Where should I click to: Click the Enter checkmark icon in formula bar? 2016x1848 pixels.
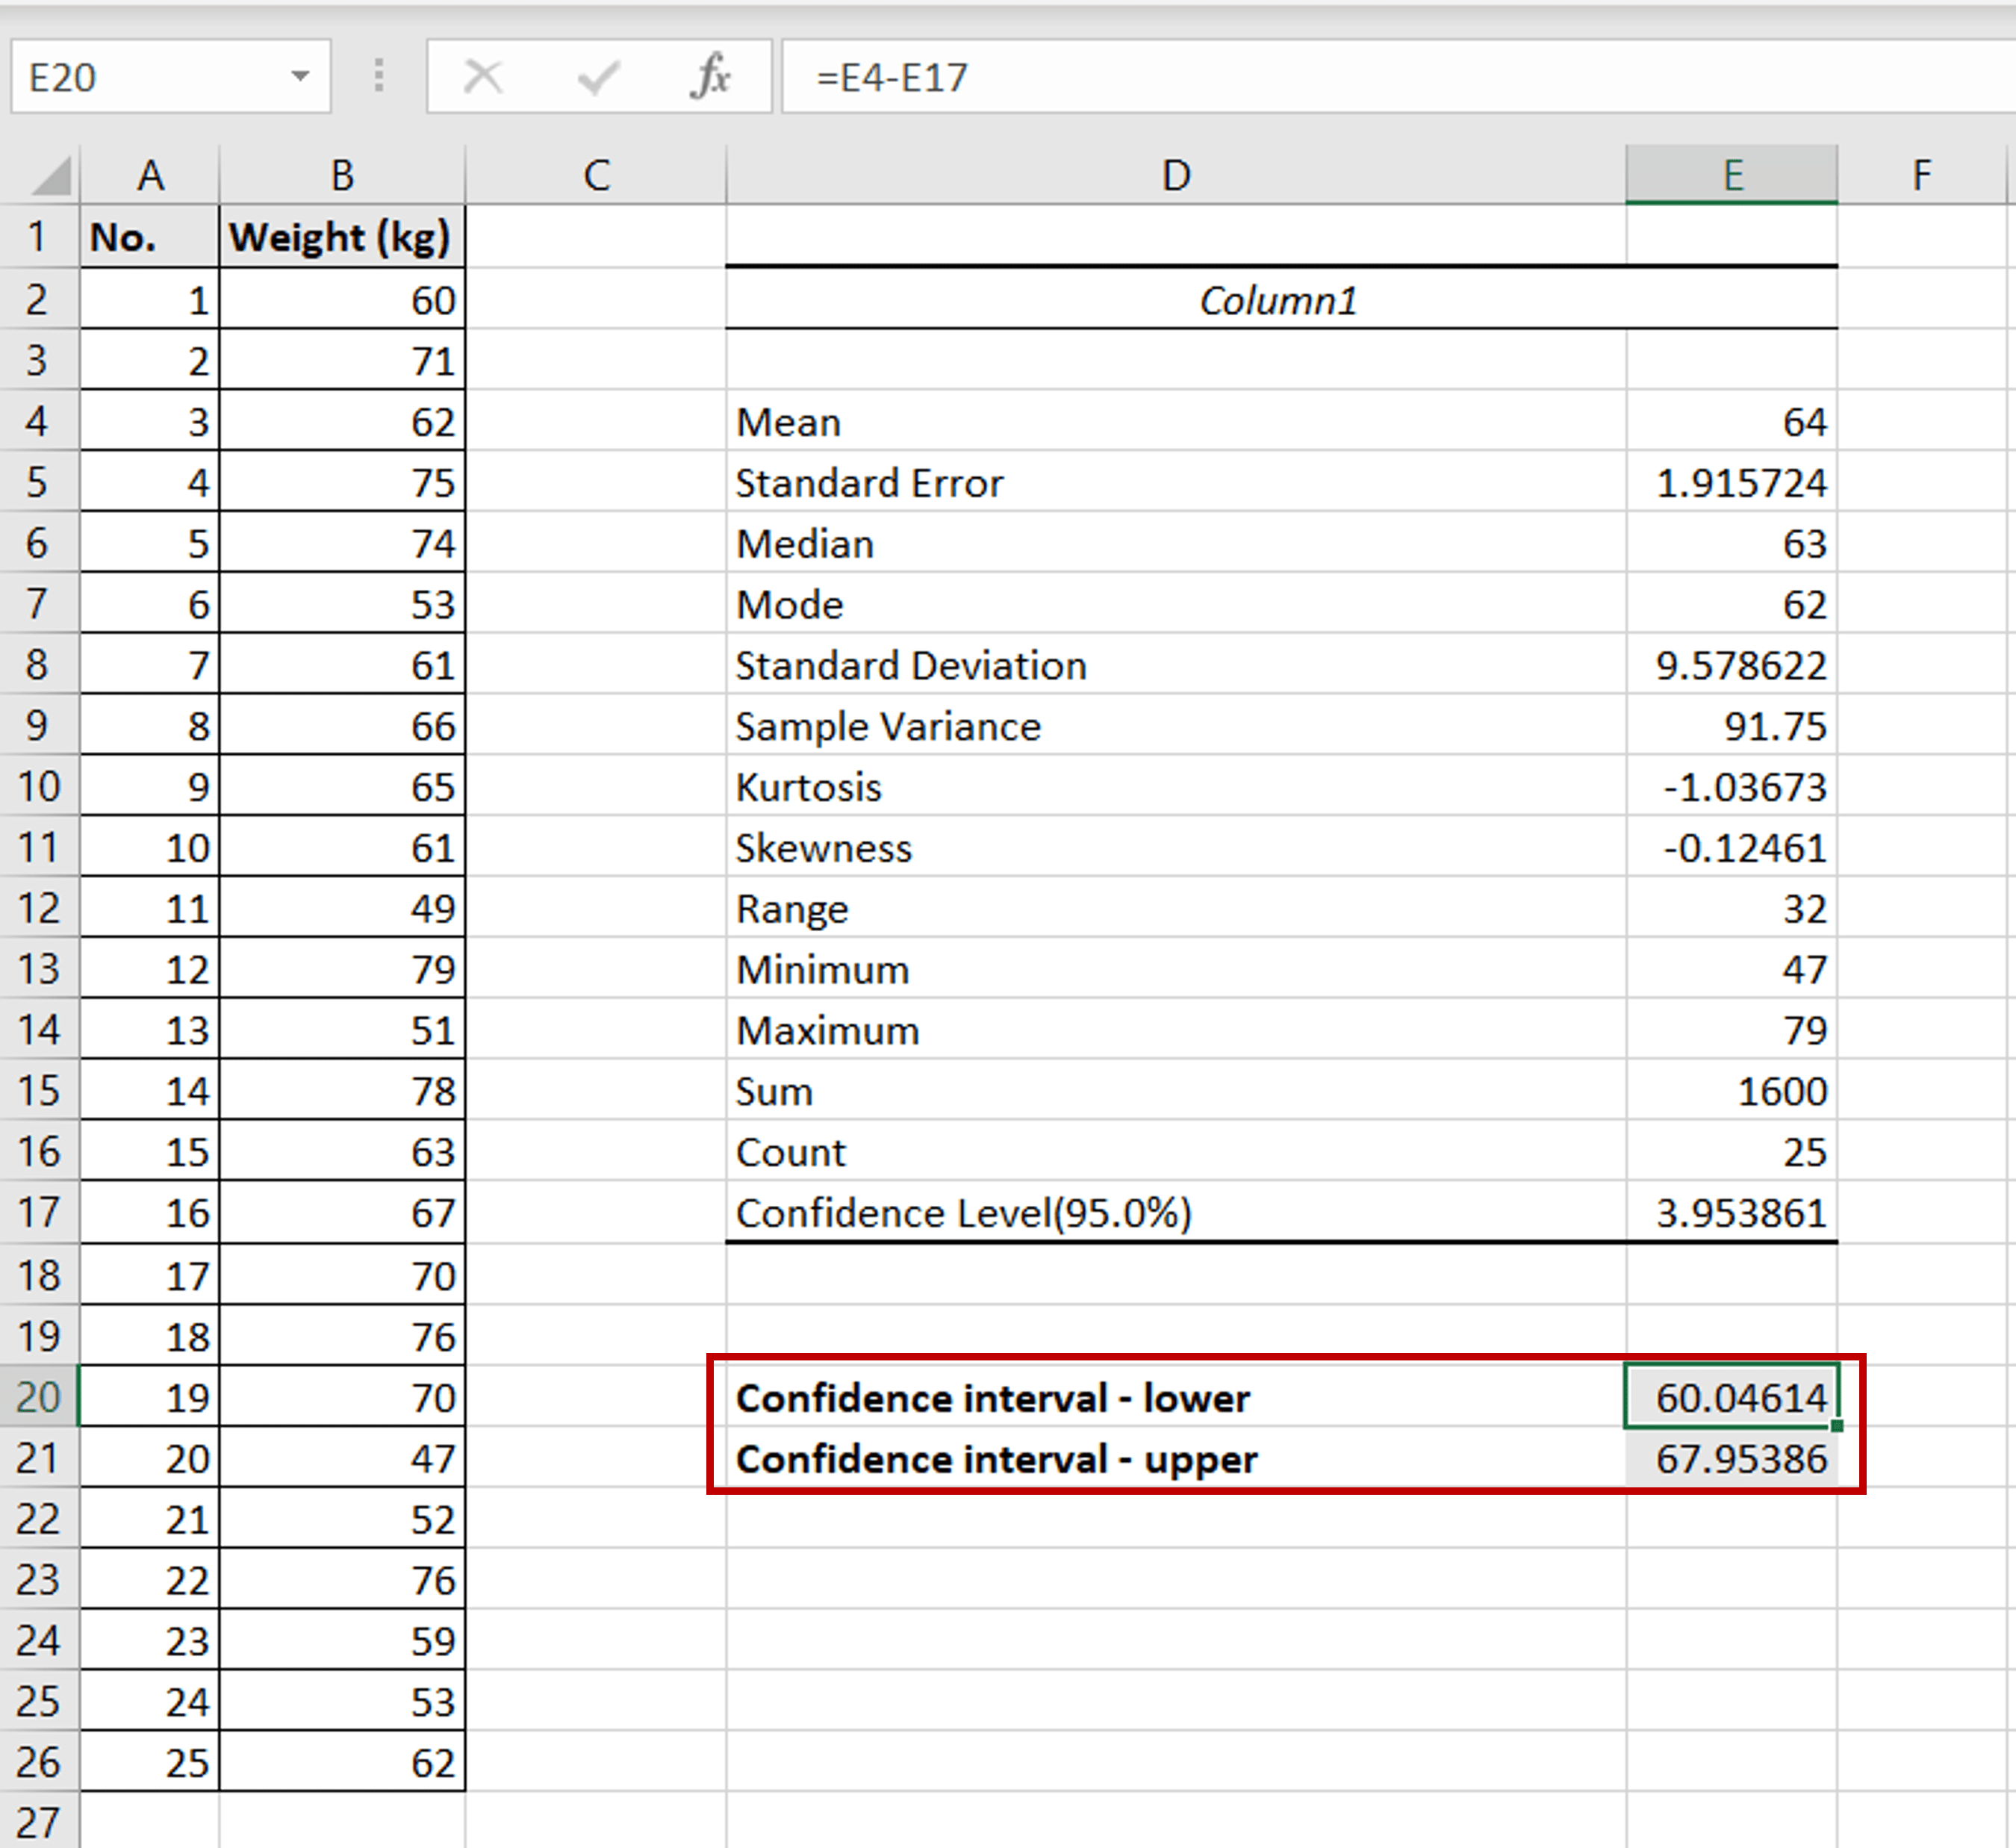coord(597,76)
